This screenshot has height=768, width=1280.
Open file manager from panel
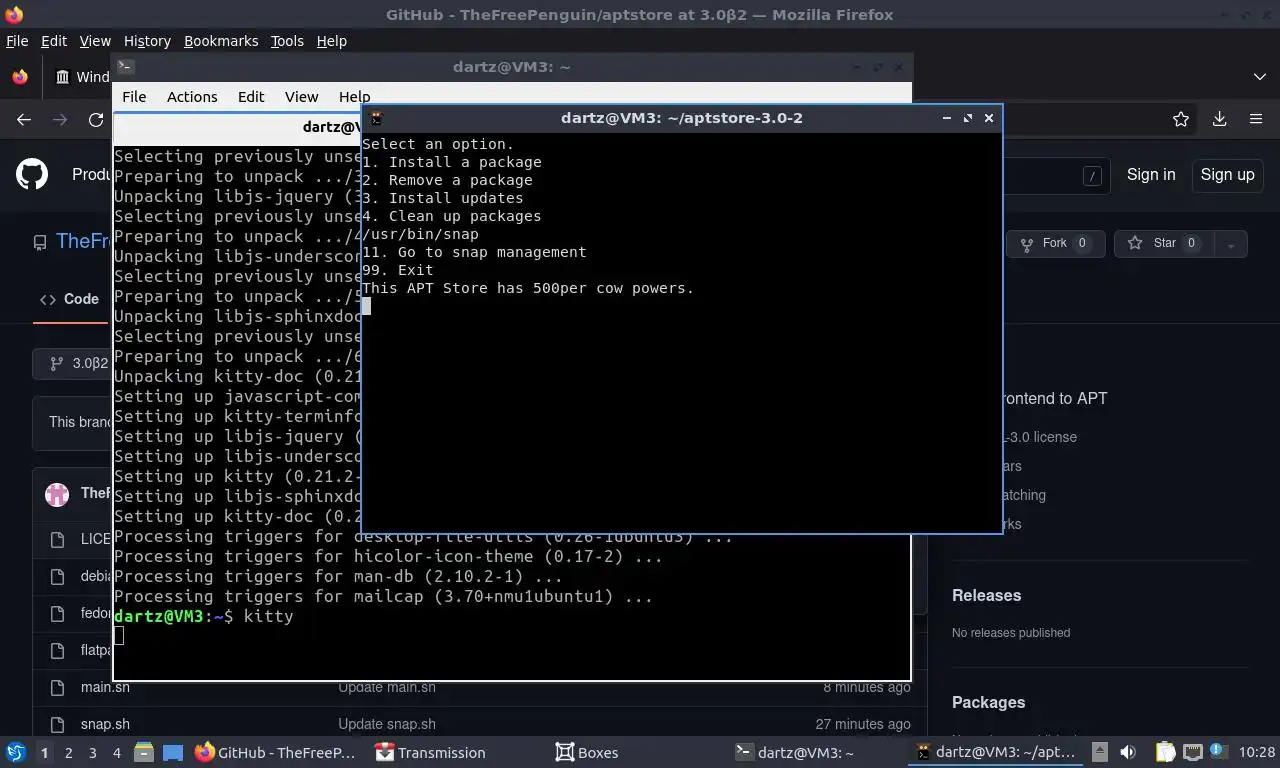click(x=144, y=753)
